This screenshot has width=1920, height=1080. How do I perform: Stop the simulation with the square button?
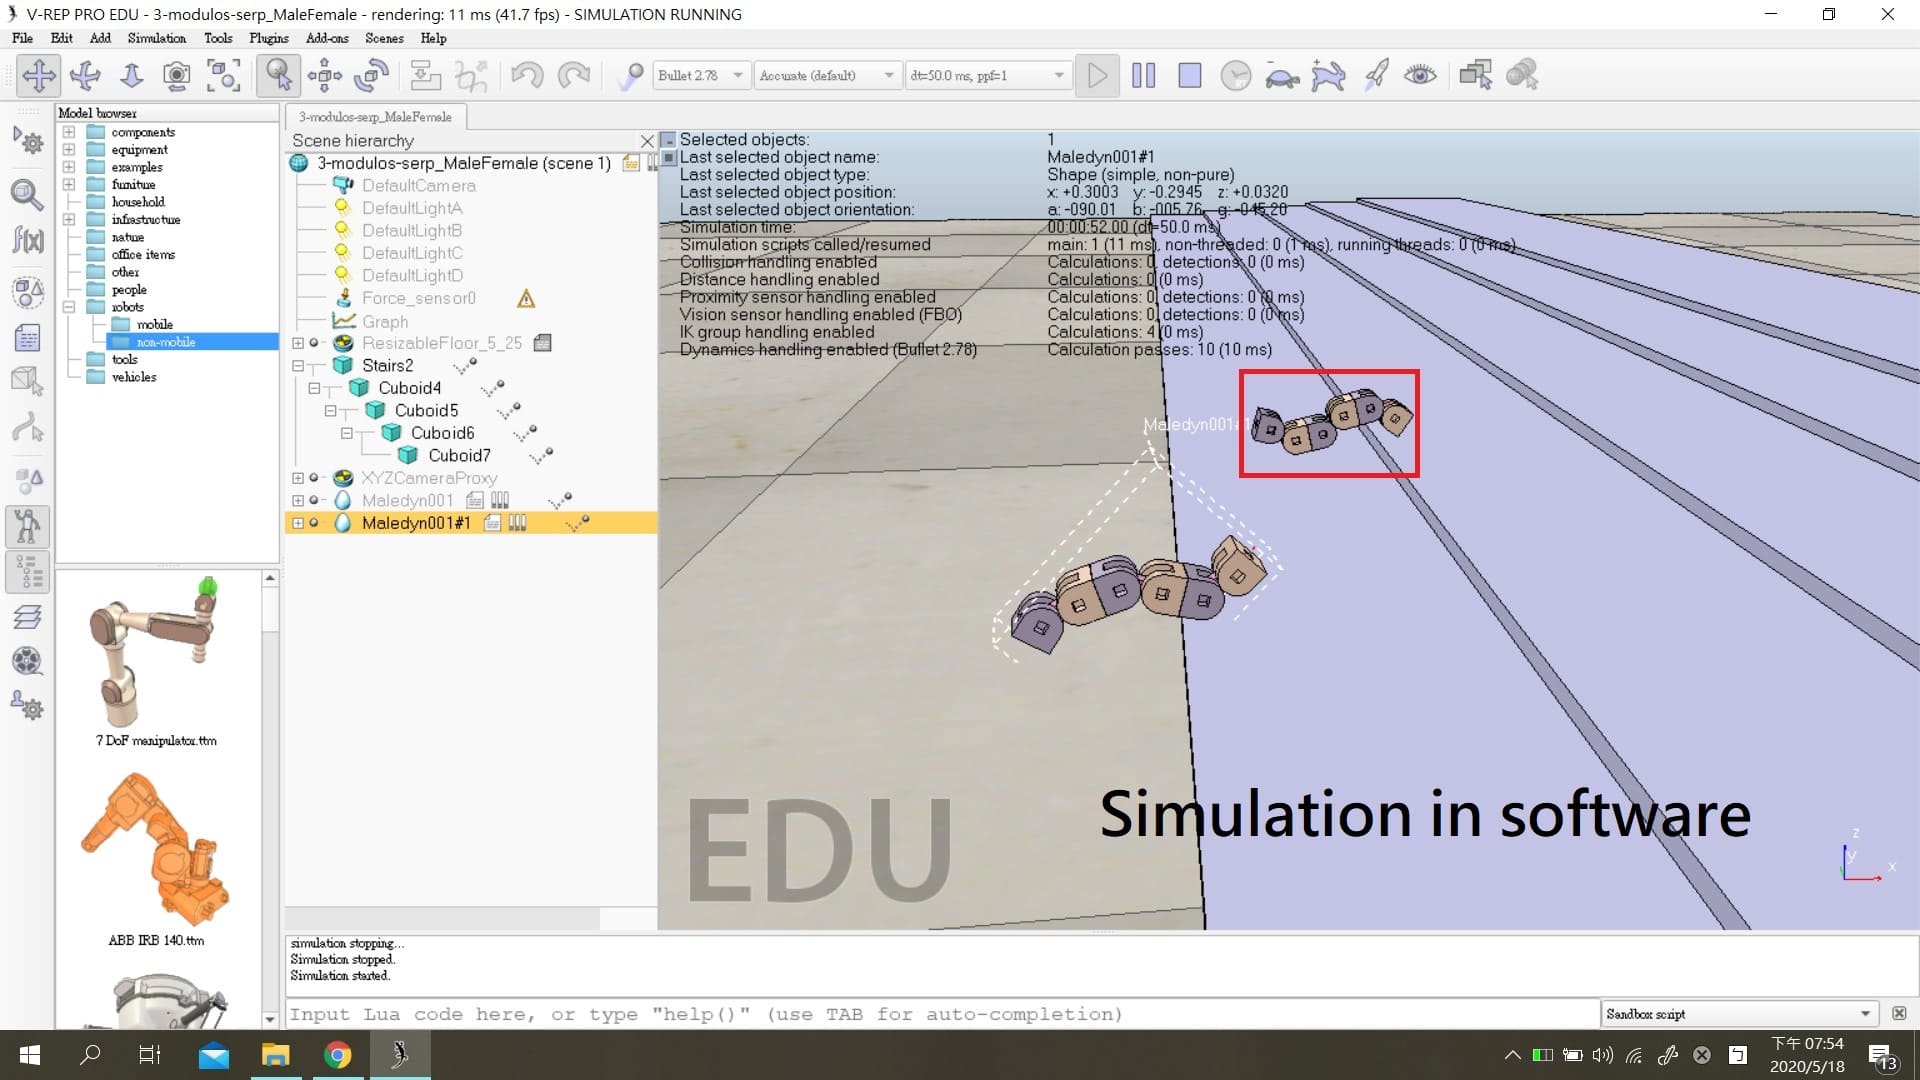1190,75
